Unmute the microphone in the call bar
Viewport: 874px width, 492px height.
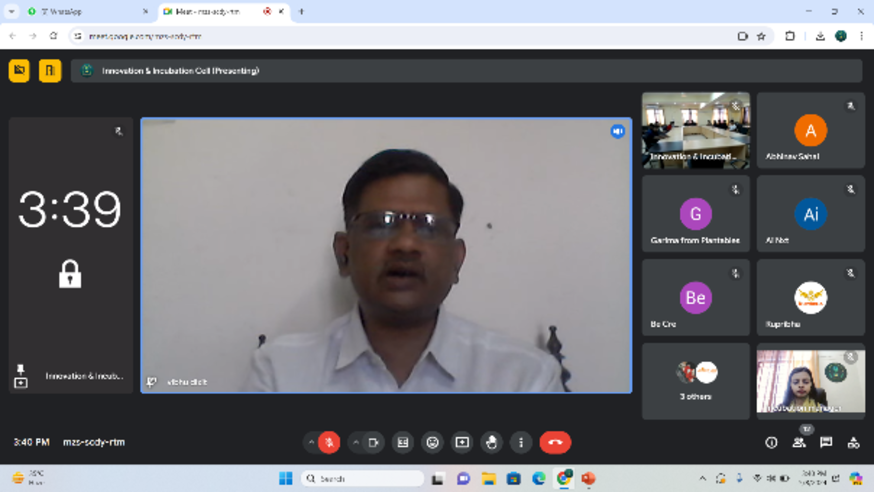point(329,442)
